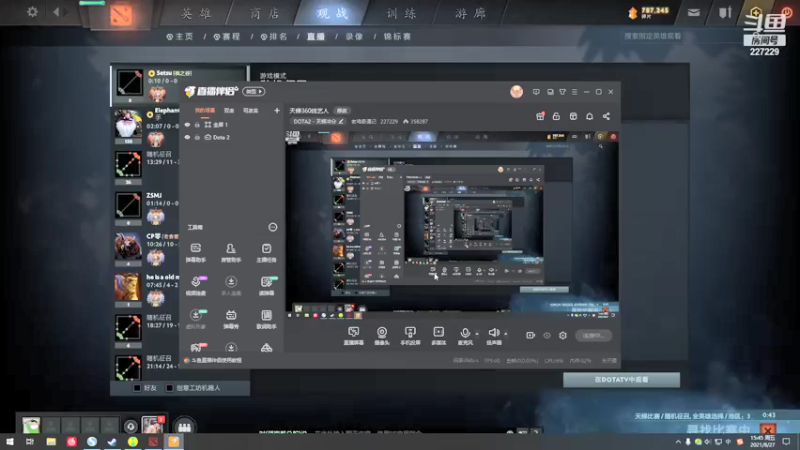Image resolution: width=800 pixels, height=450 pixels.
Task: Open the notification bell in 直播伴侣
Action: pyautogui.click(x=589, y=116)
